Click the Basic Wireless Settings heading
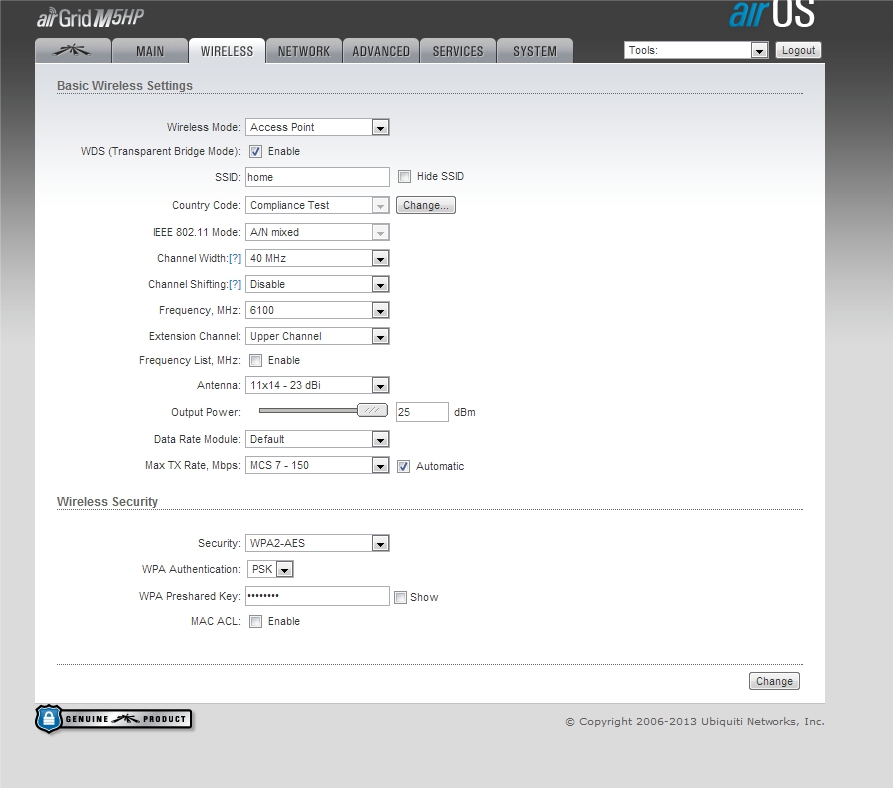893x788 pixels. coord(125,85)
